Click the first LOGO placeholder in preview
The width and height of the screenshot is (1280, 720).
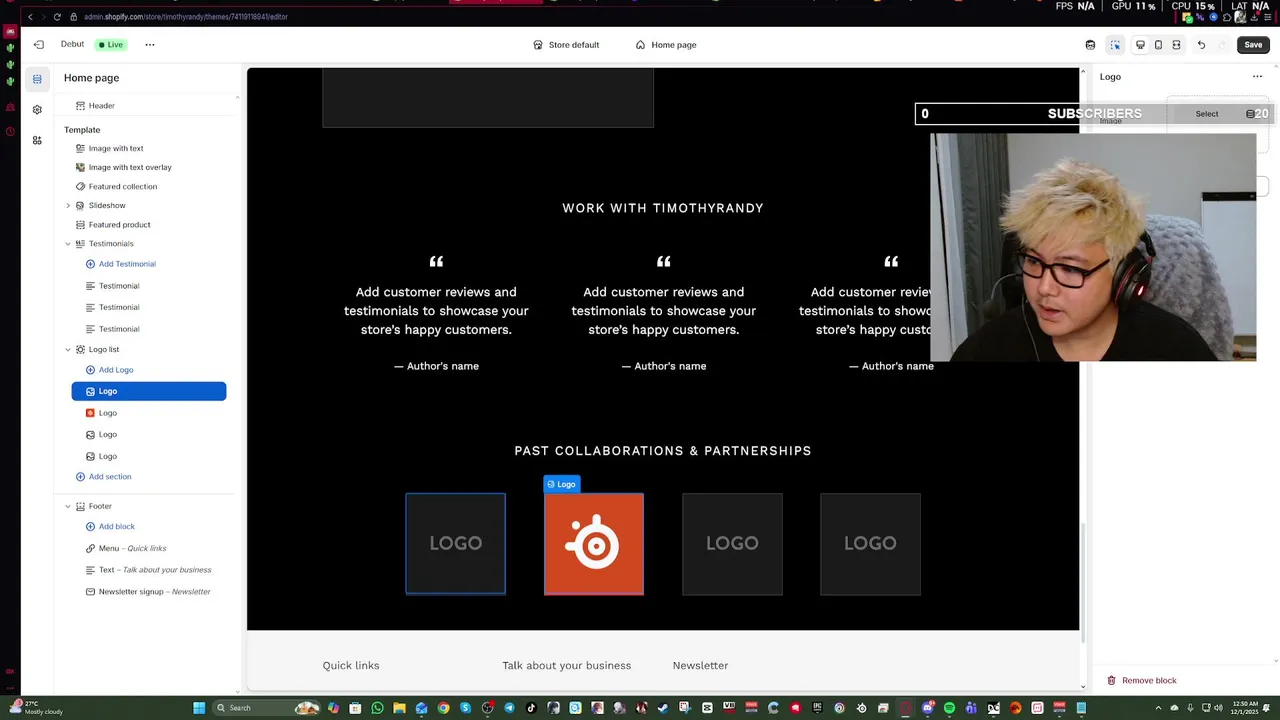[455, 543]
